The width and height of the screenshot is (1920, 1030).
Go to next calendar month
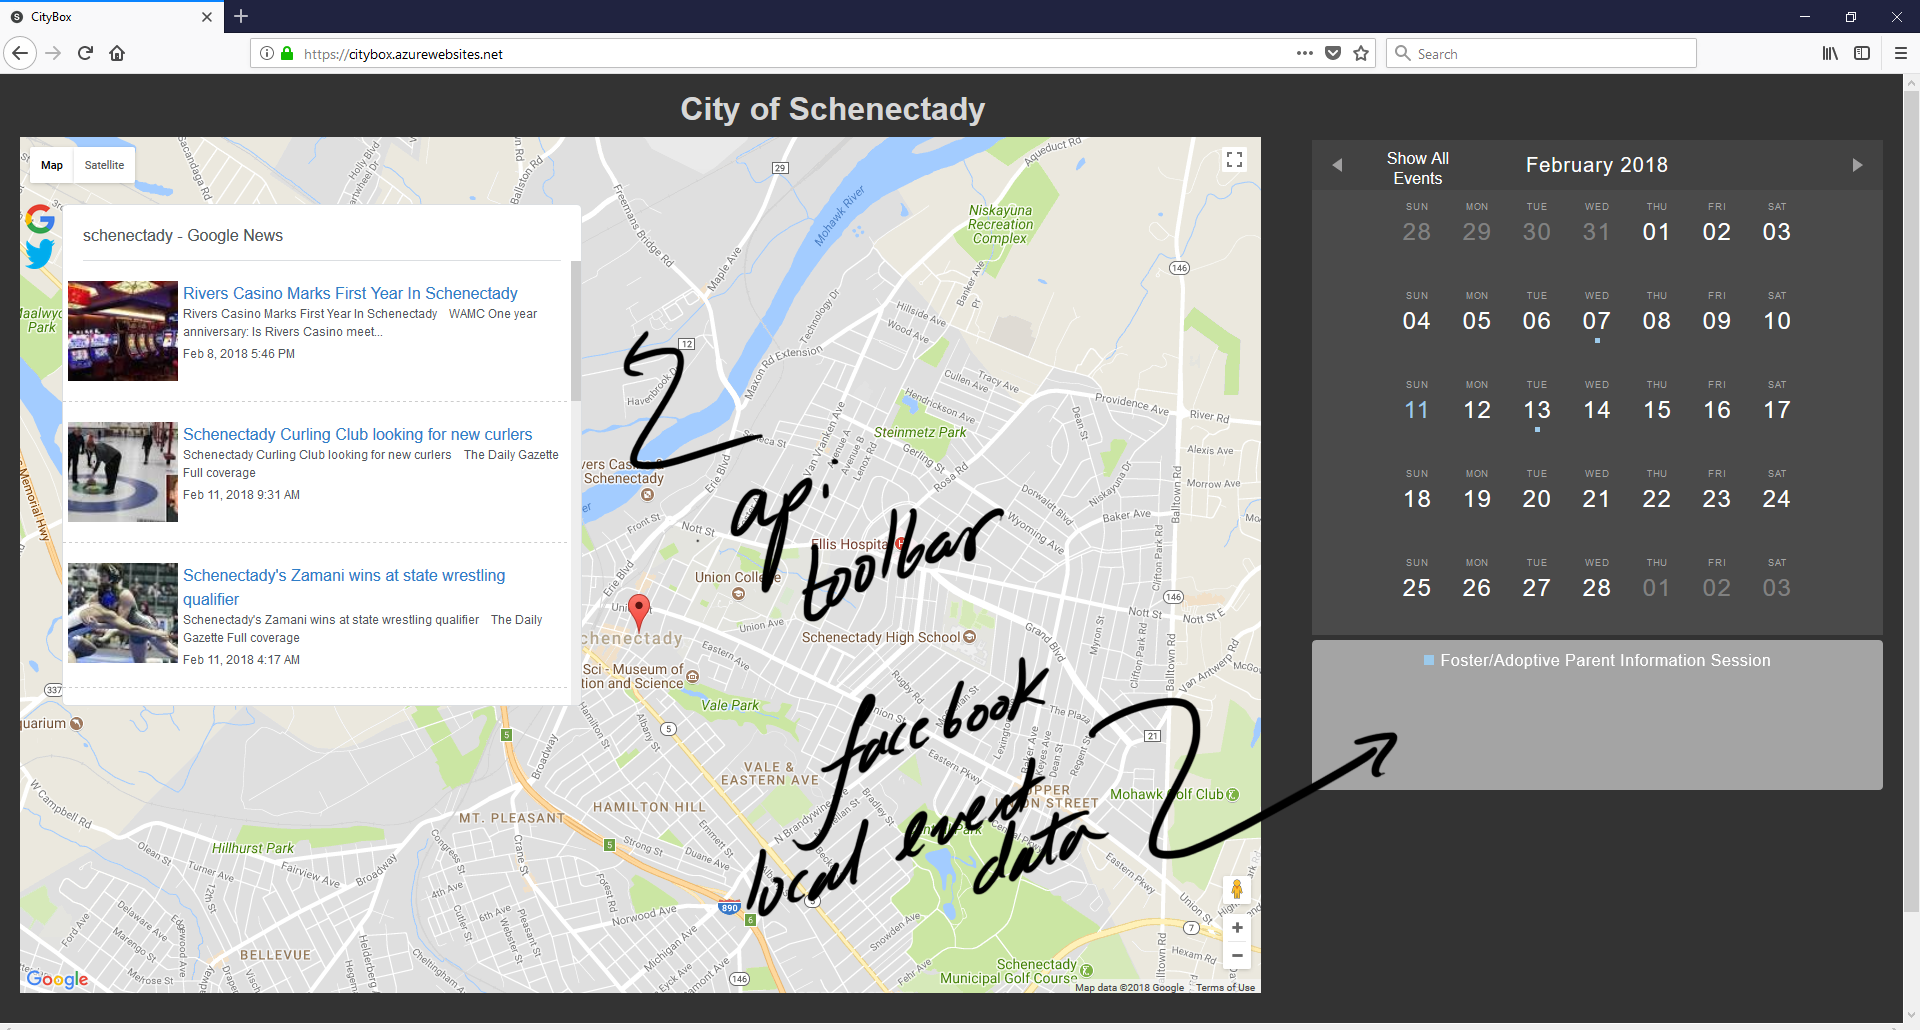point(1857,165)
